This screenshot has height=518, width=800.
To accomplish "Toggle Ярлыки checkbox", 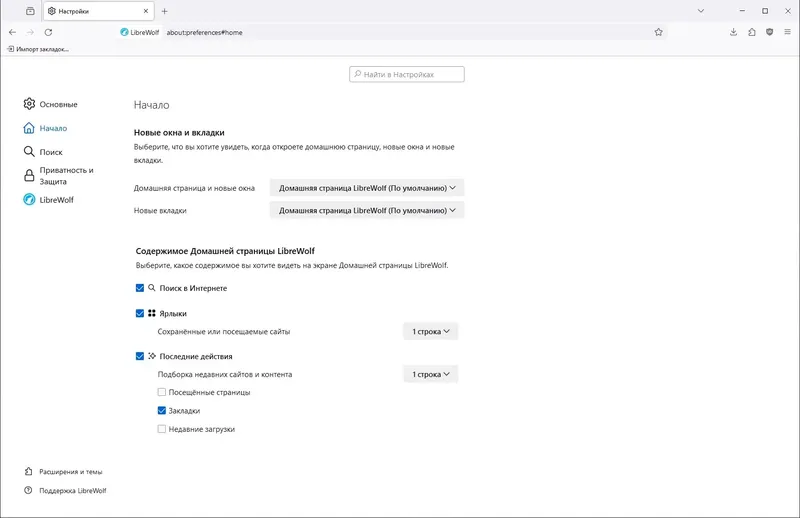I will point(140,313).
